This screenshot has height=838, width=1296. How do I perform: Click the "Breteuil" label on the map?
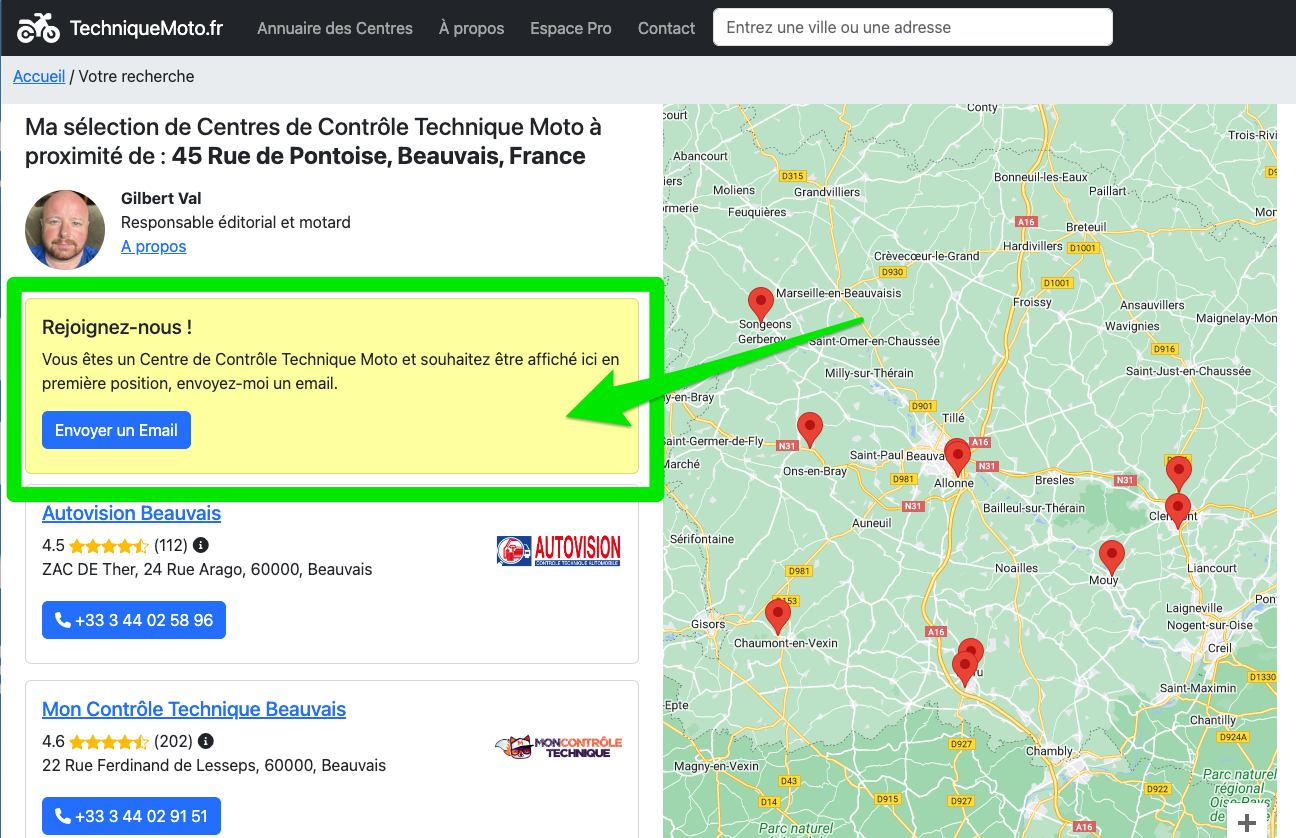[x=1086, y=227]
